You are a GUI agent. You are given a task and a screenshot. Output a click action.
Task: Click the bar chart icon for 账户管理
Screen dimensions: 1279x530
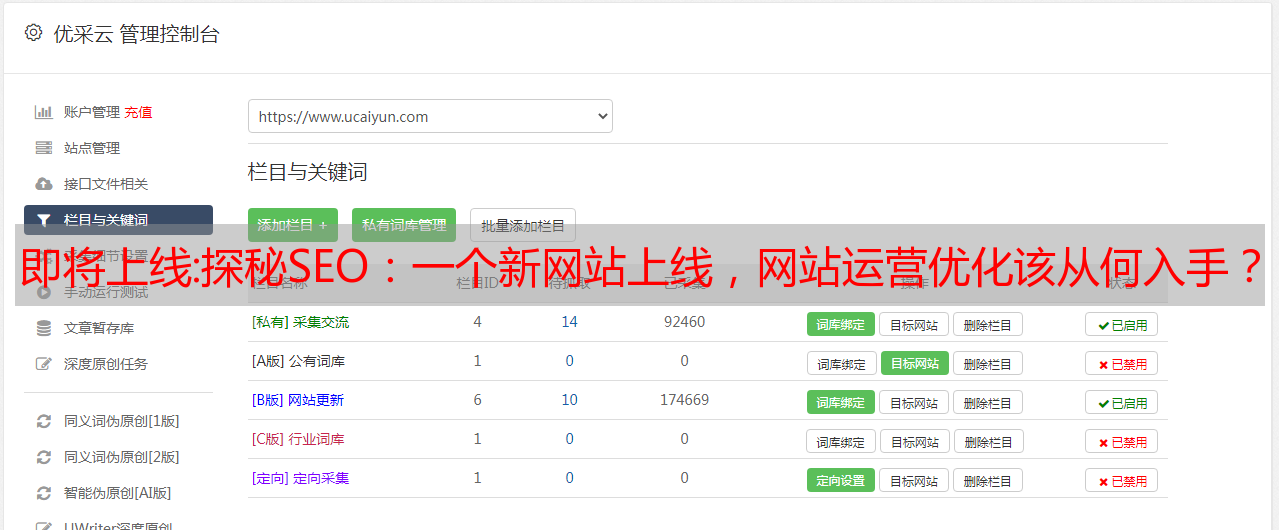point(43,112)
